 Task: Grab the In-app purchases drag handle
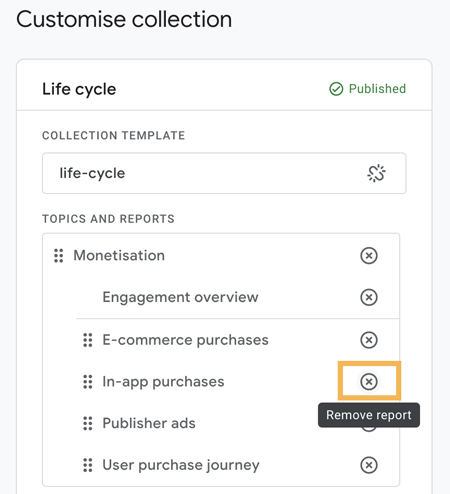coord(88,381)
